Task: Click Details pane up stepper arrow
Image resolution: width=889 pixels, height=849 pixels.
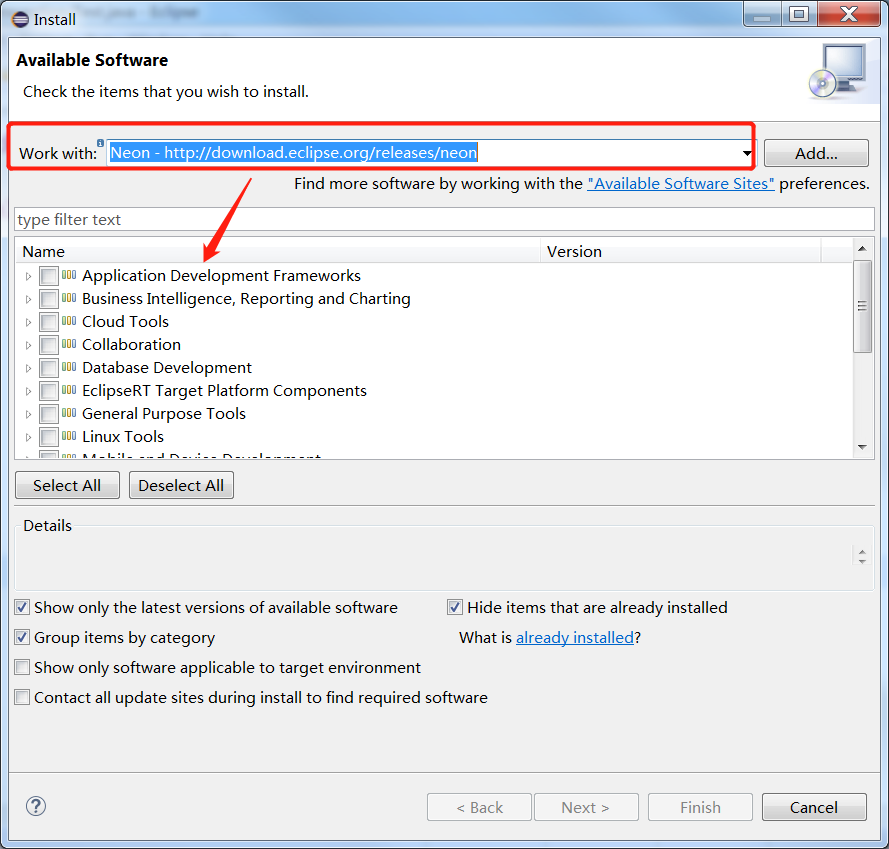Action: tap(862, 551)
